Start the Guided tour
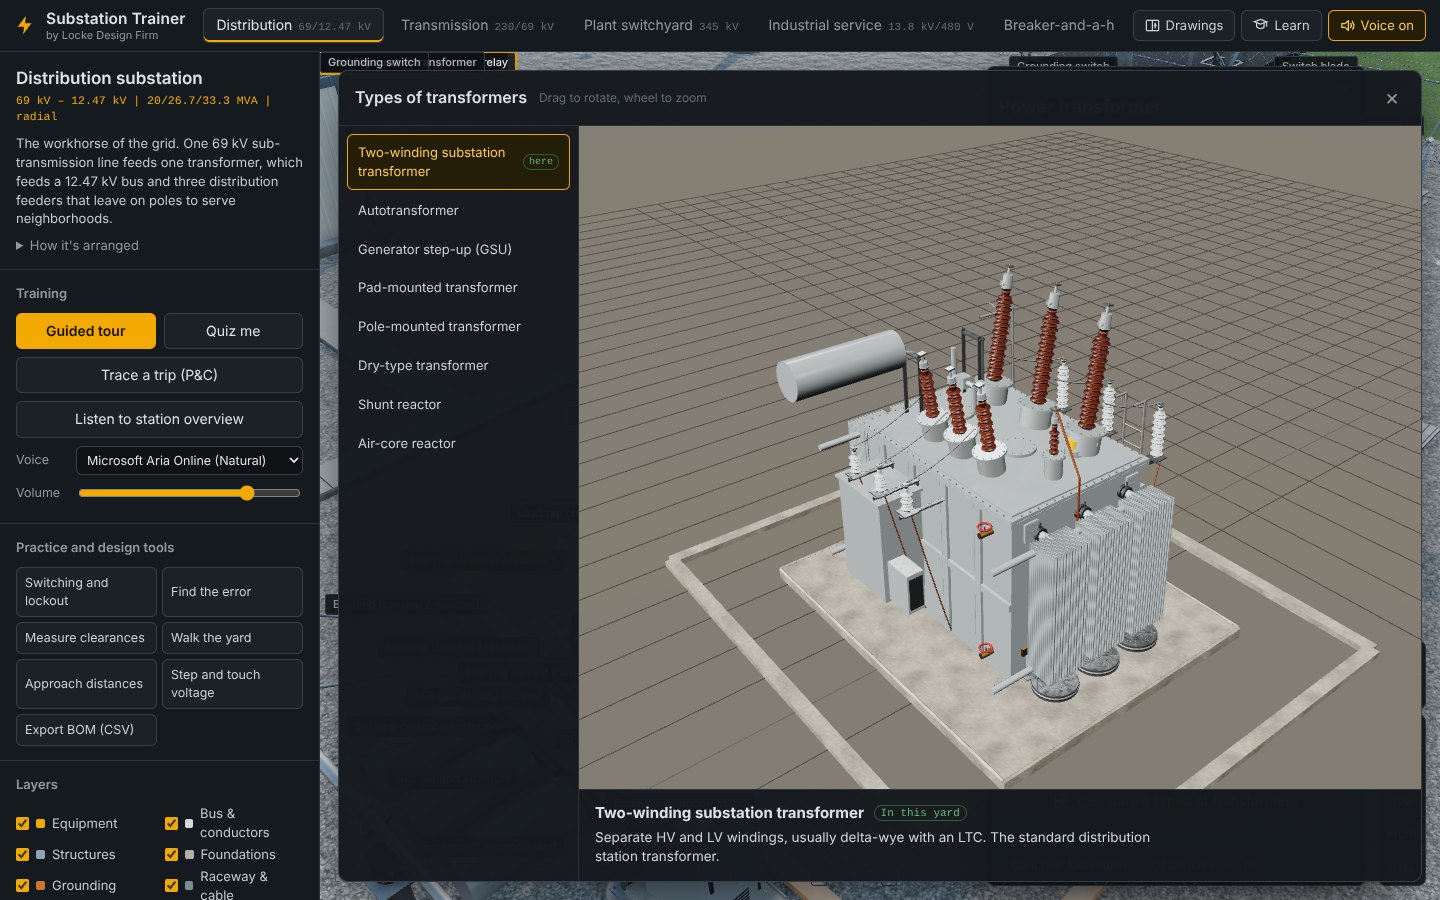This screenshot has height=900, width=1440. click(x=86, y=331)
